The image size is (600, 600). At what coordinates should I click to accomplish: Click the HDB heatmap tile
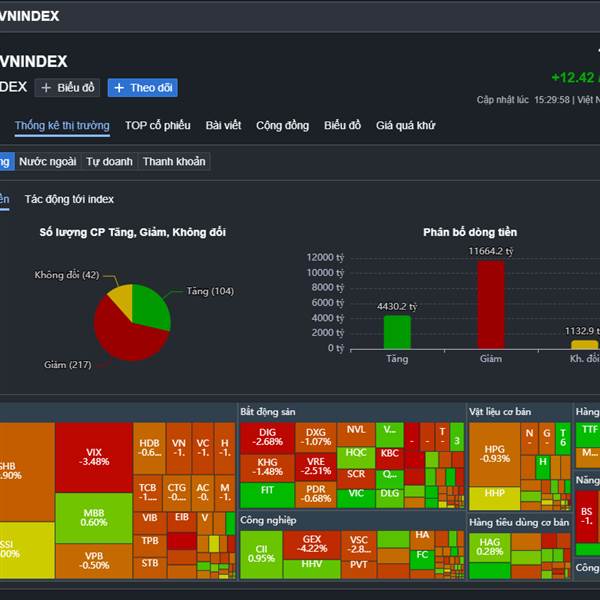pos(149,448)
